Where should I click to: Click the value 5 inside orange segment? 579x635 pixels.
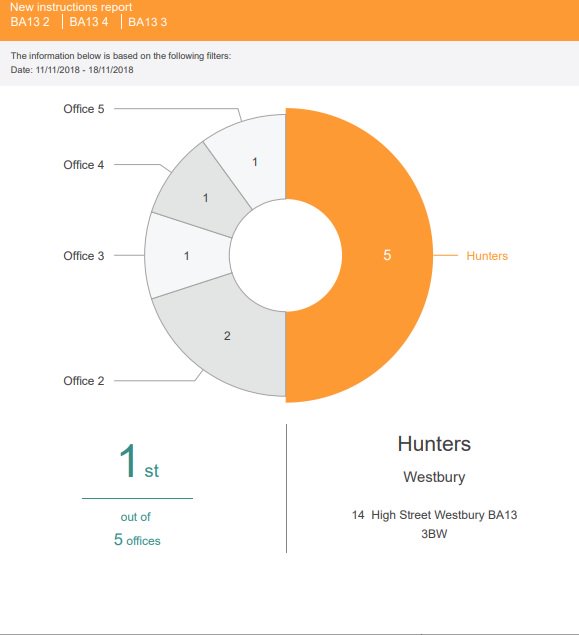coord(387,255)
